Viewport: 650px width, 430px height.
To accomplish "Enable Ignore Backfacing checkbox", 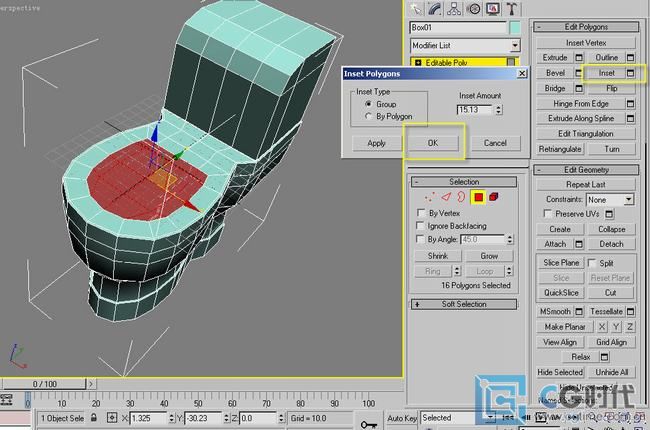I will [421, 226].
